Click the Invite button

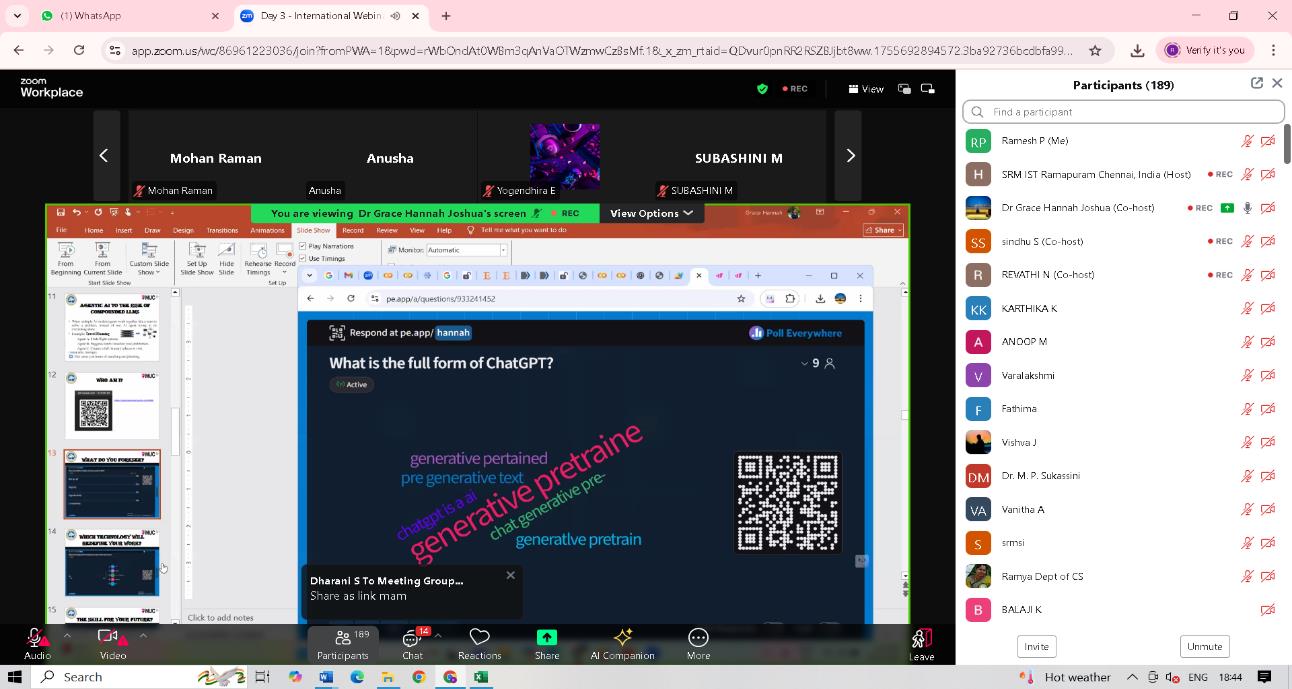pyautogui.click(x=1036, y=646)
